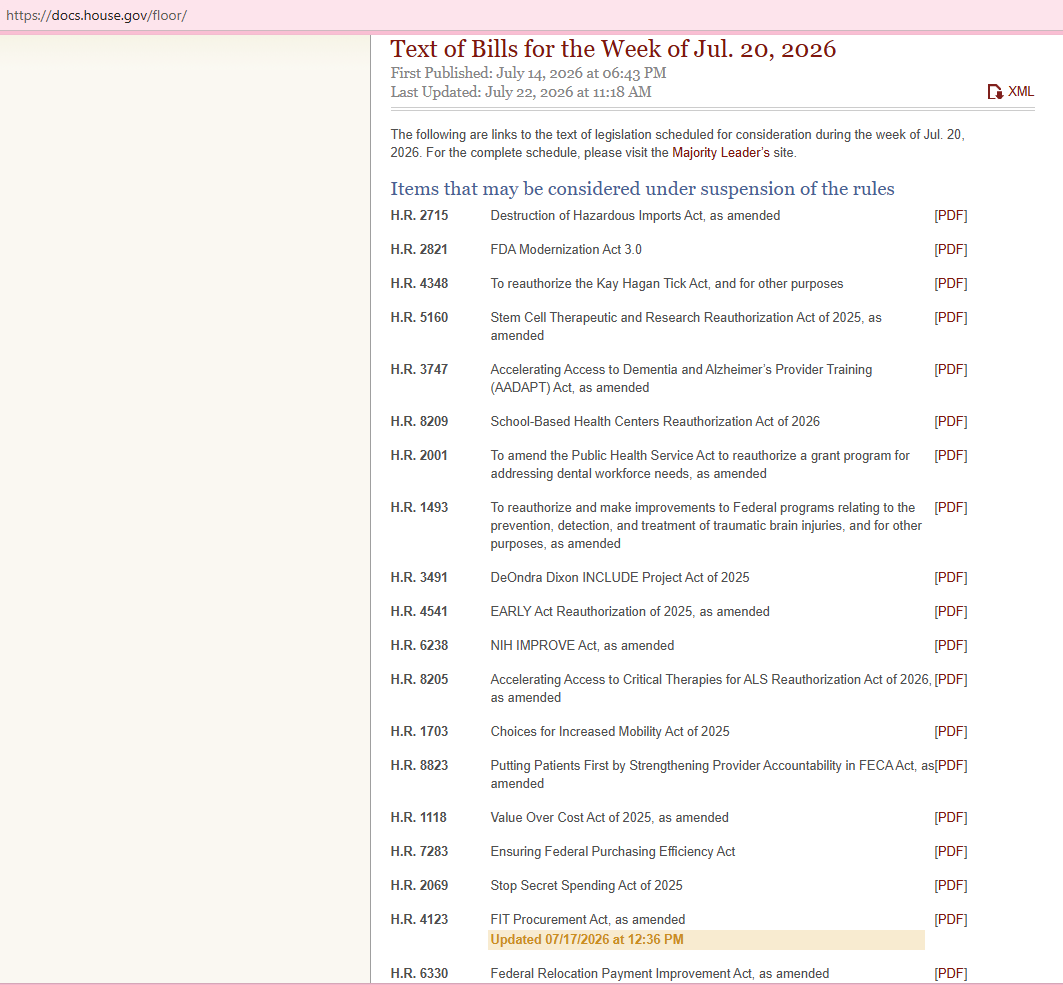Open PDF for H.R. 7283 Federal Purchasing Efficiency Act
1063x985 pixels.
click(x=950, y=851)
